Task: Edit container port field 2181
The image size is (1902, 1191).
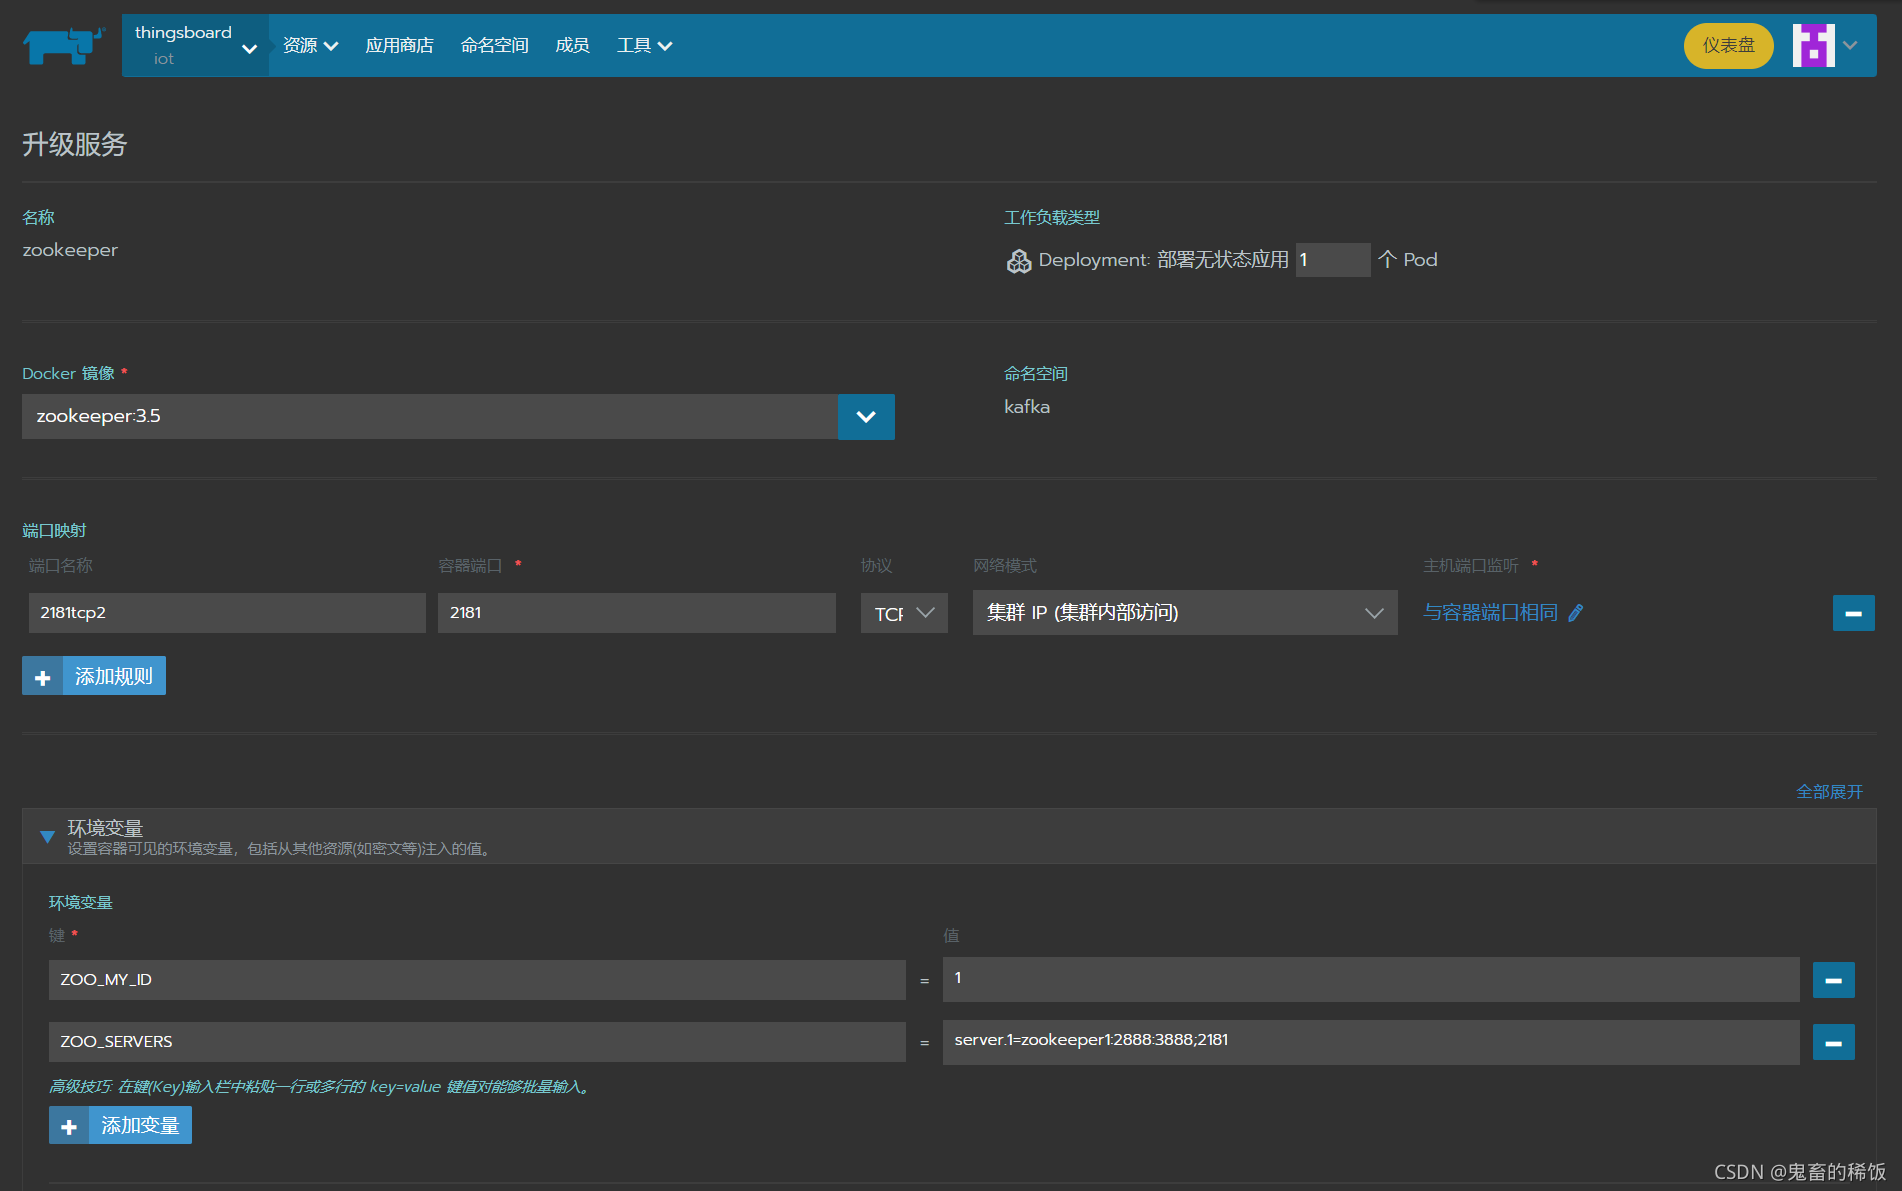Action: [636, 613]
